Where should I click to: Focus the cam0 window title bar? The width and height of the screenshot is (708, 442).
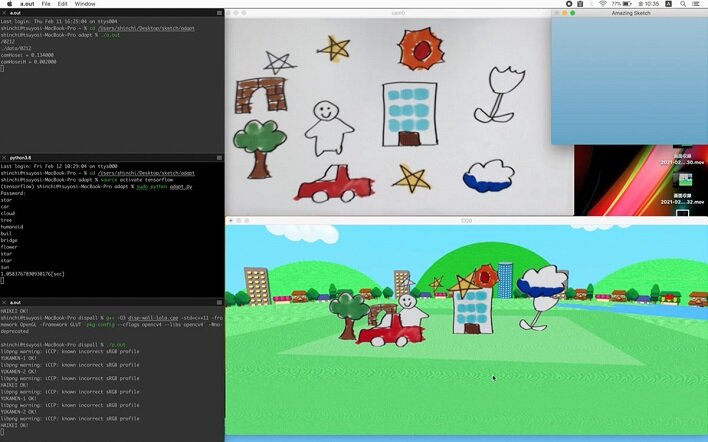click(x=398, y=13)
